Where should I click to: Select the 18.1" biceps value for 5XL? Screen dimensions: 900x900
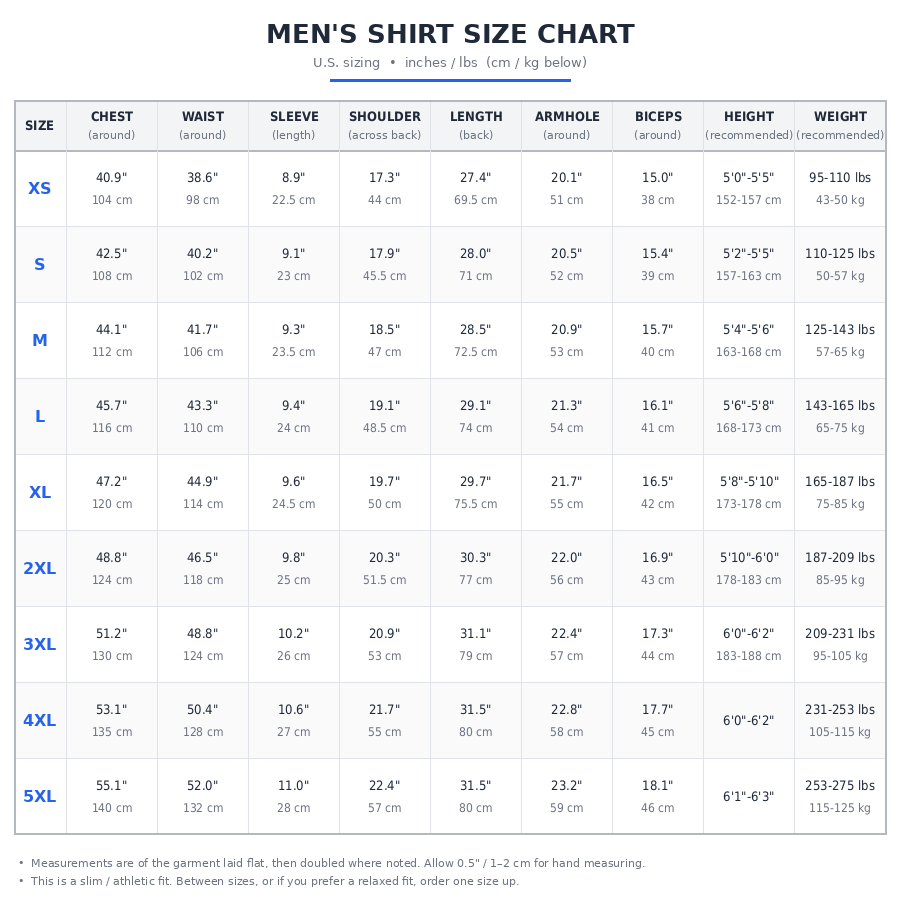tap(658, 786)
